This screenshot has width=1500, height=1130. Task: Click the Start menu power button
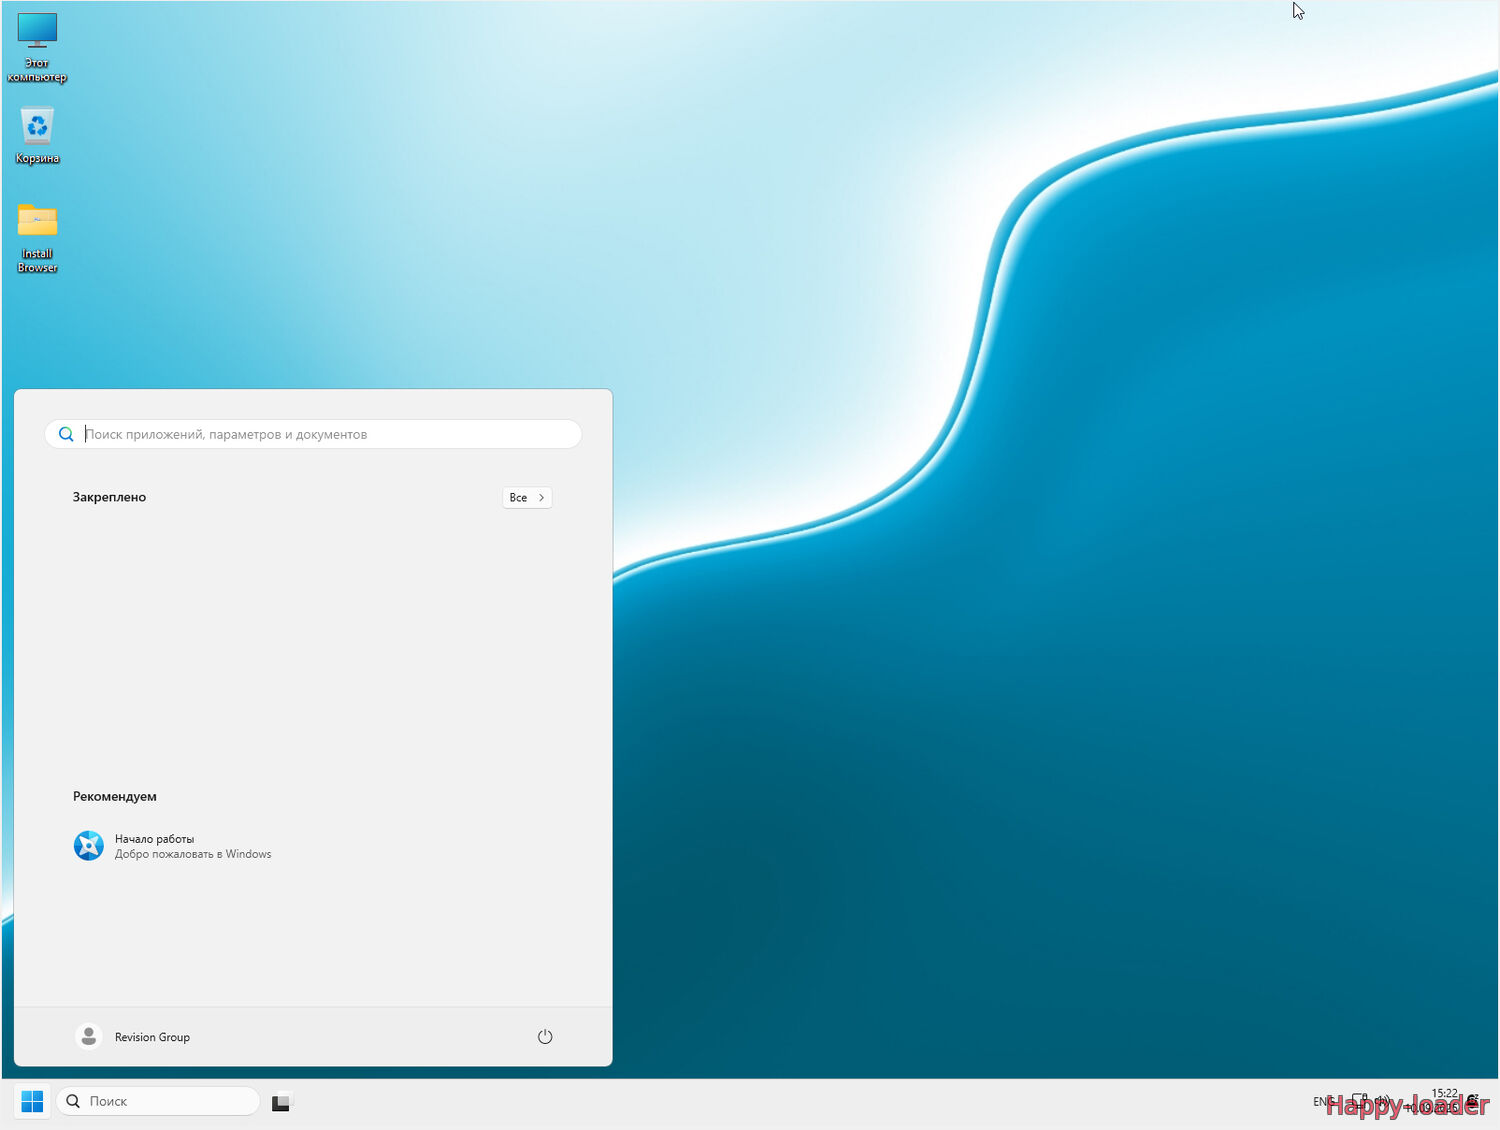tap(545, 1037)
